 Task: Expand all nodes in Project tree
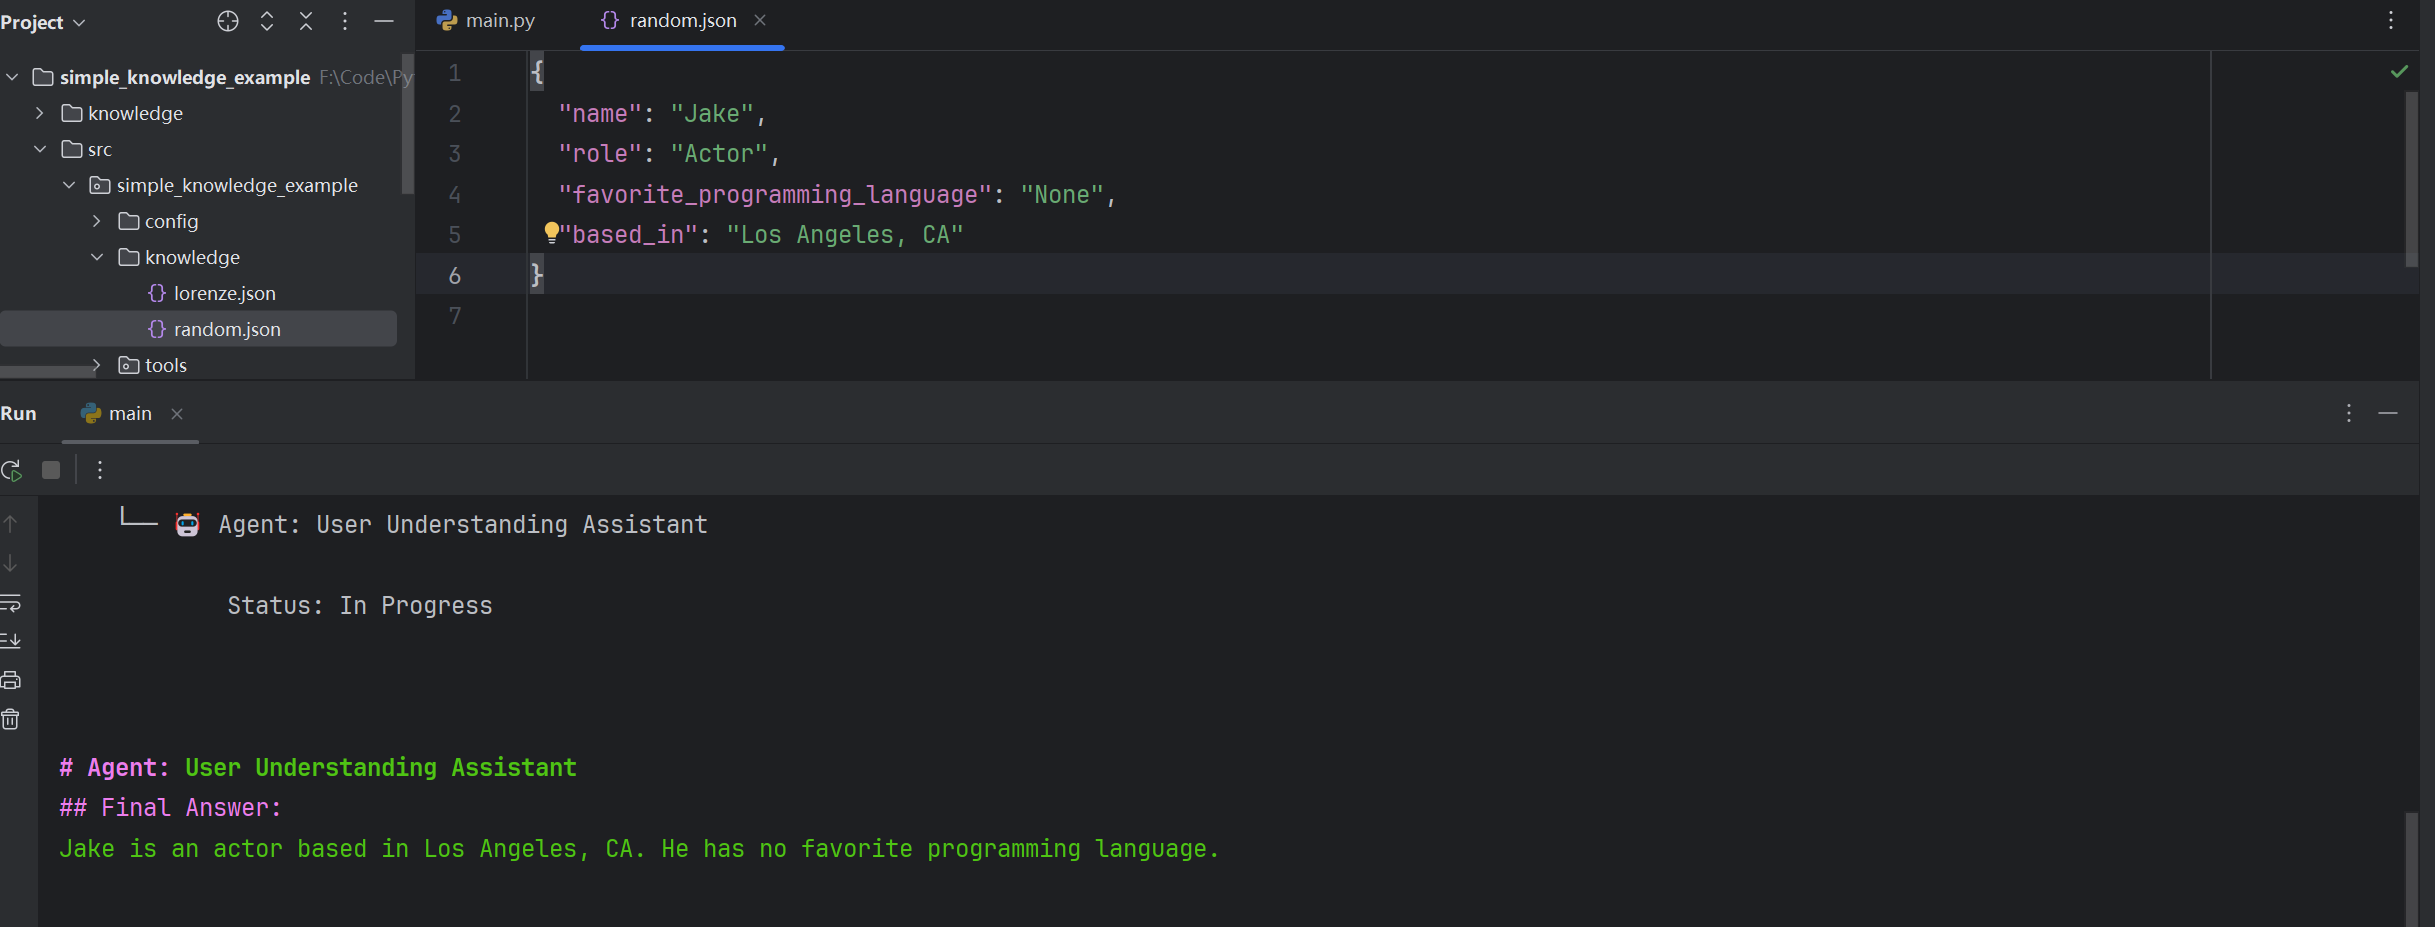point(267,21)
